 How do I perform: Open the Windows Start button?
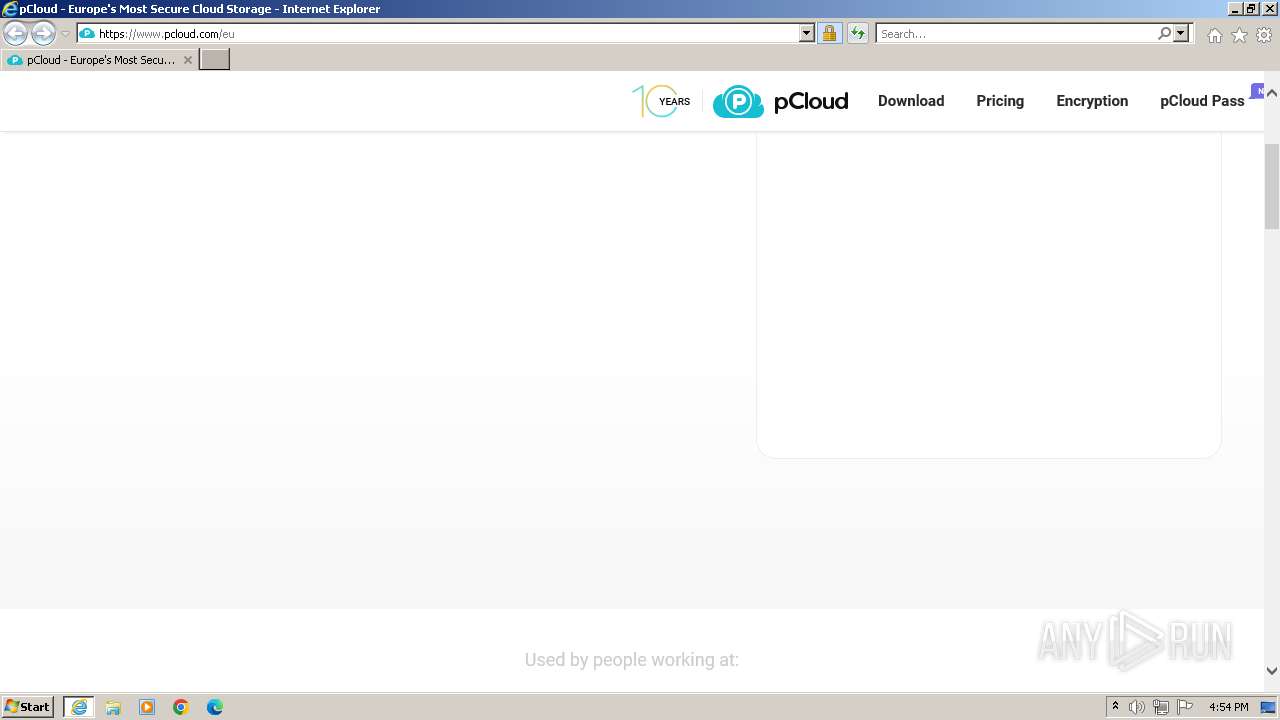pyautogui.click(x=27, y=707)
